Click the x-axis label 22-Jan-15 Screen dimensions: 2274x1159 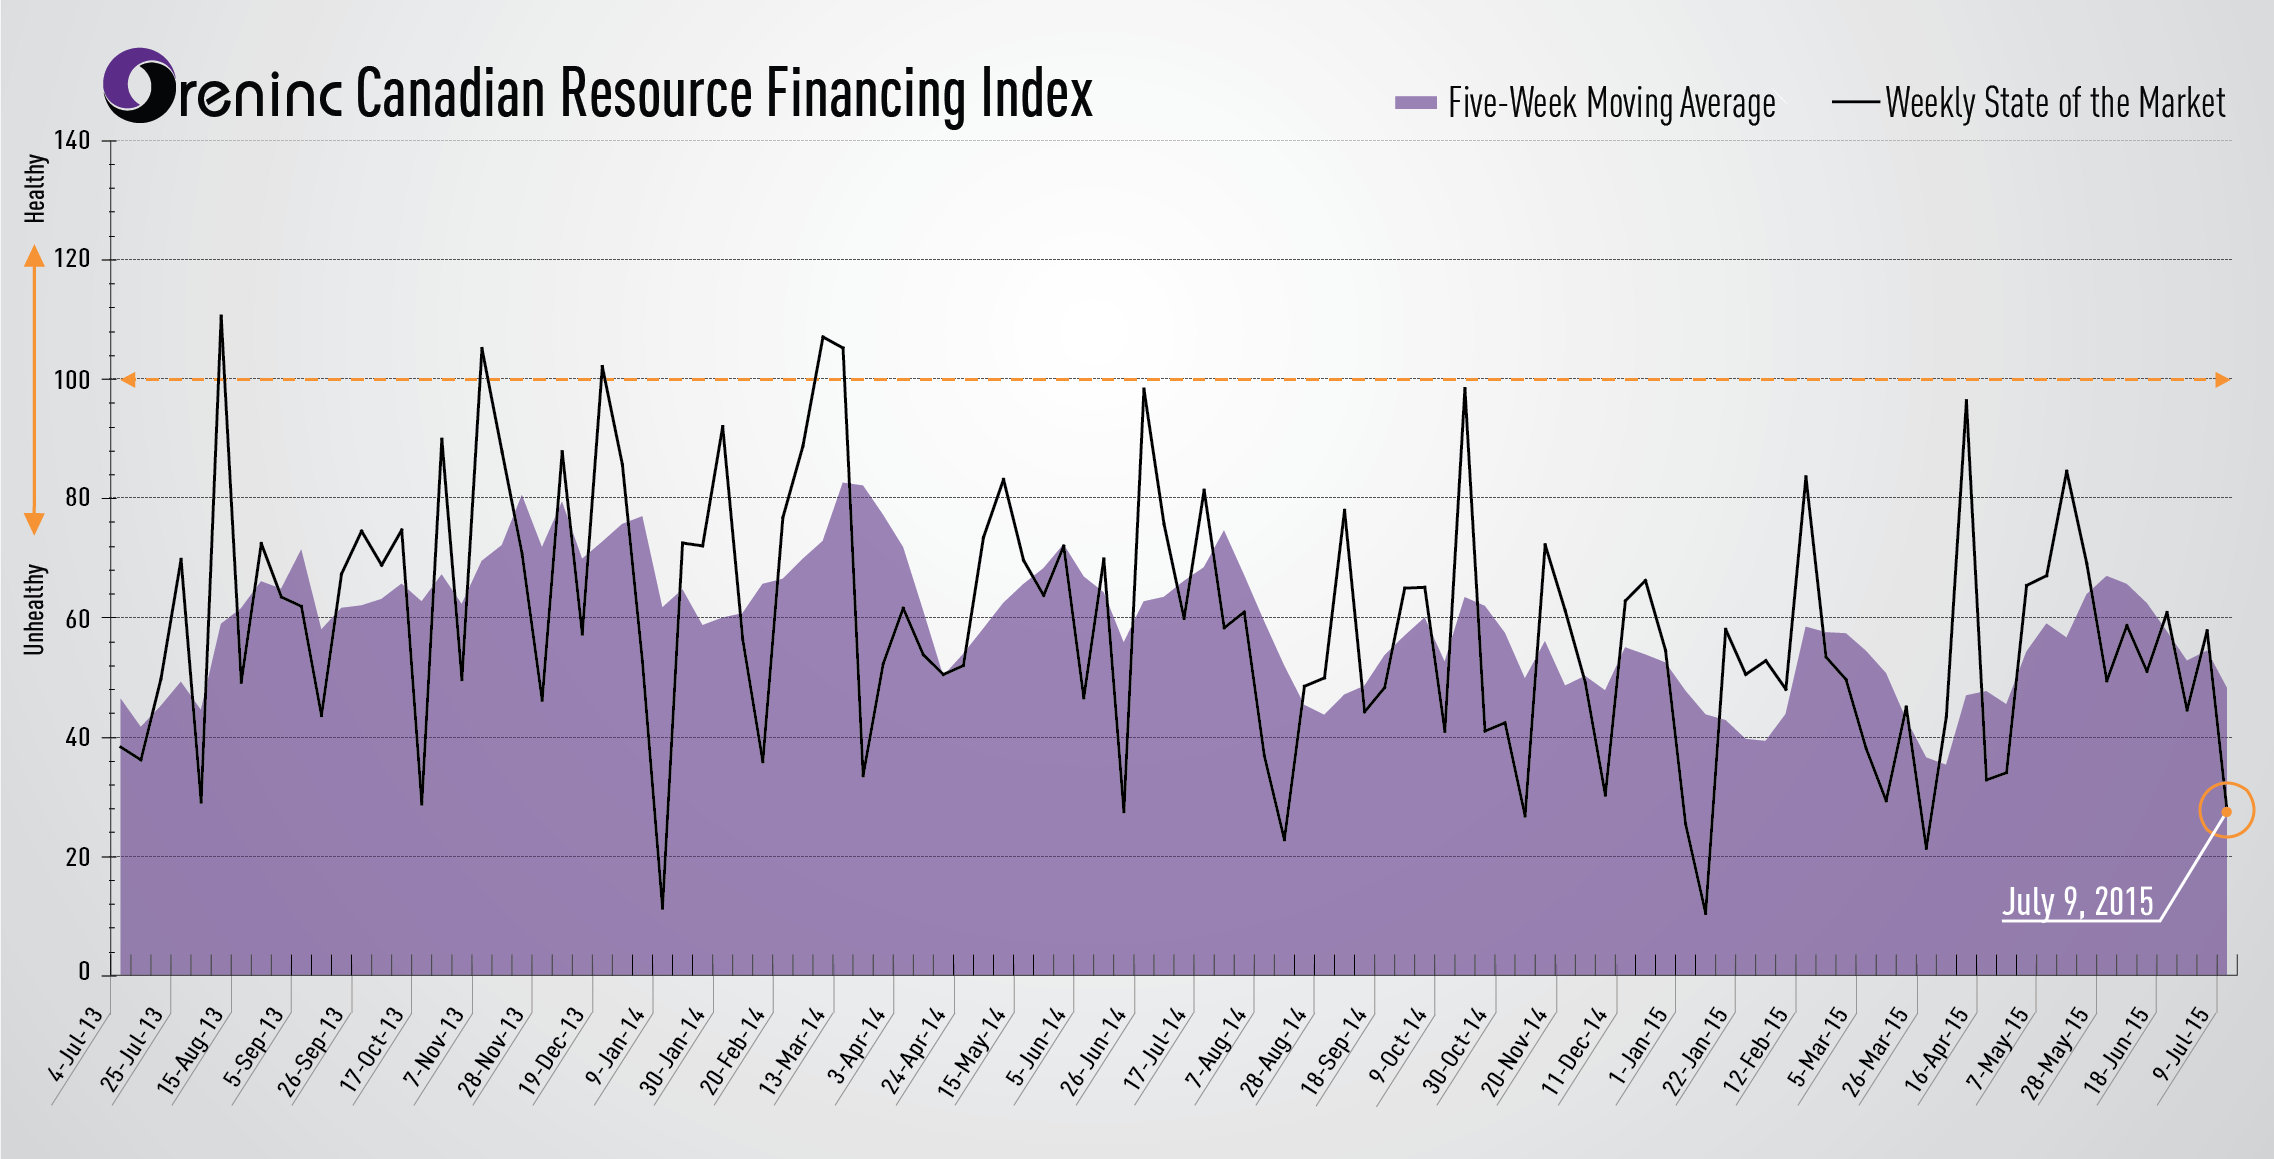coord(1696,1051)
